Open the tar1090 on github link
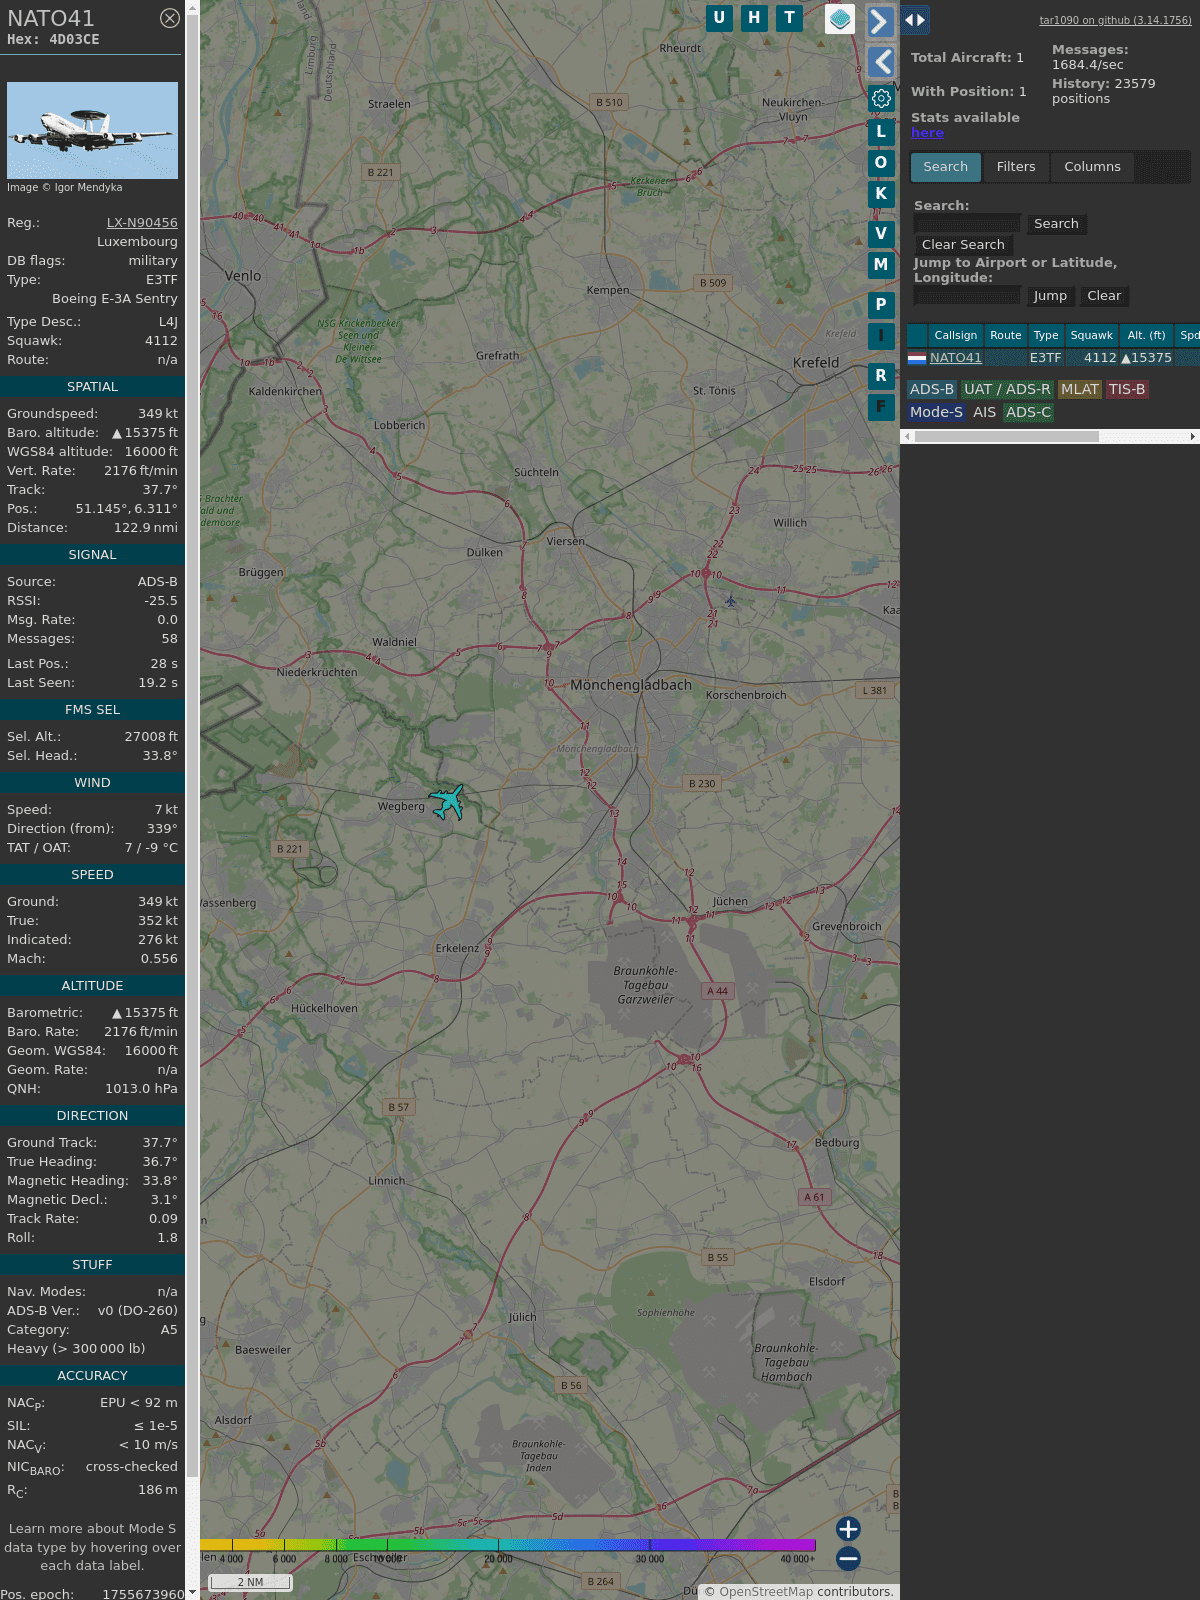This screenshot has width=1200, height=1600. pos(1115,20)
